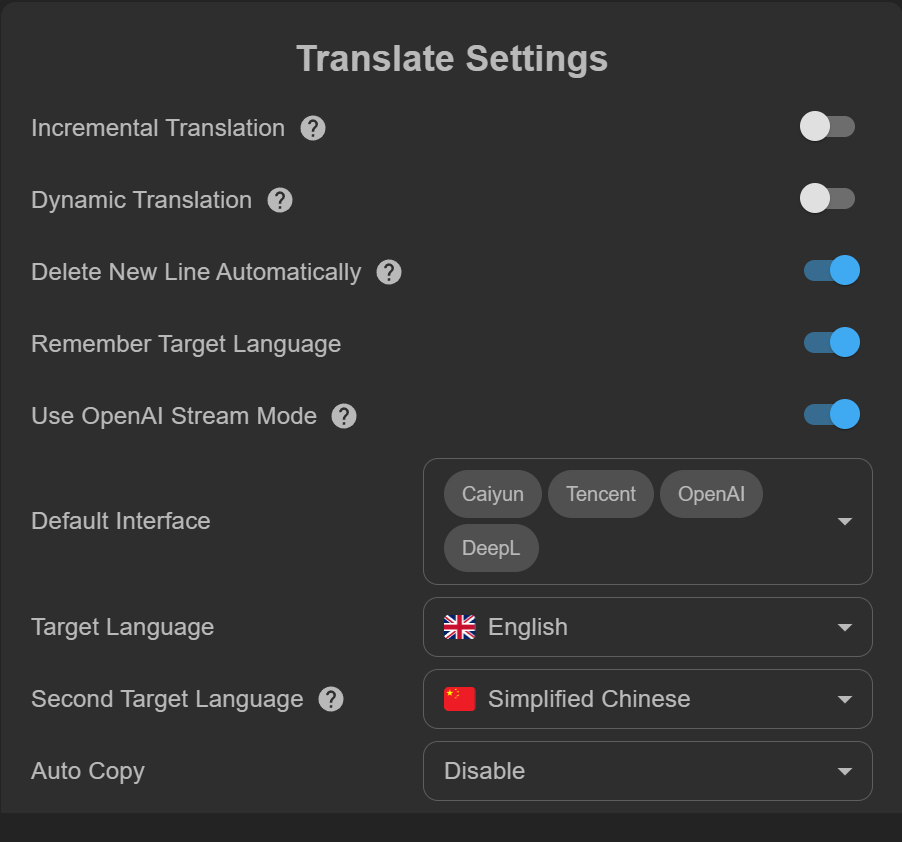The width and height of the screenshot is (902, 842).
Task: Enable Incremental Translation
Action: tap(828, 126)
